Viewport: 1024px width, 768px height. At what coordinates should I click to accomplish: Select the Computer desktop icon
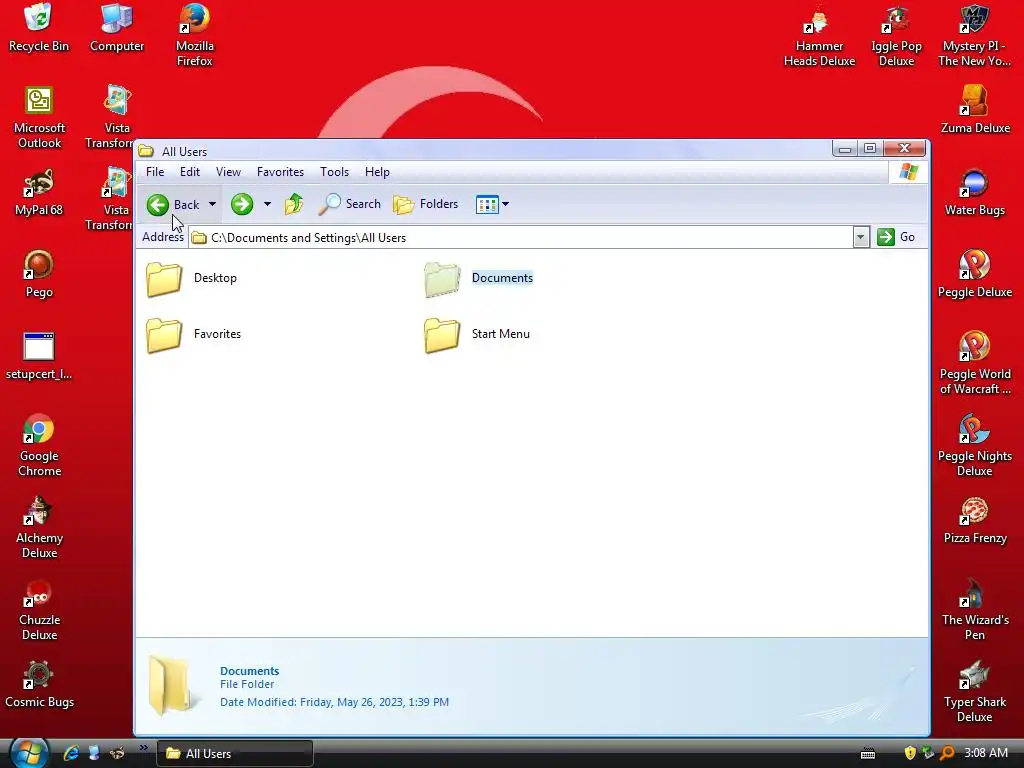117,28
